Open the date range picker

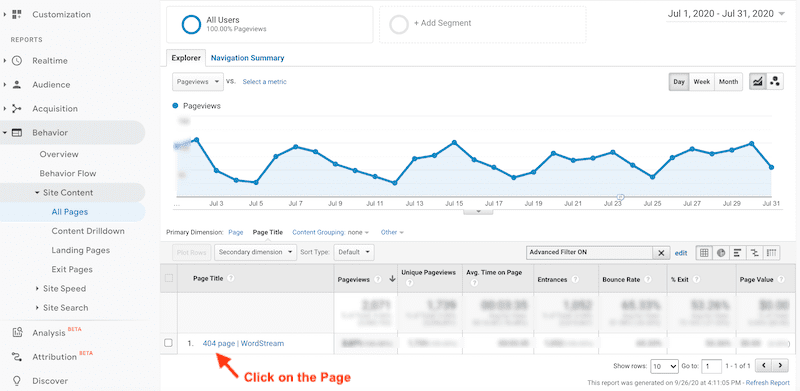click(x=727, y=14)
